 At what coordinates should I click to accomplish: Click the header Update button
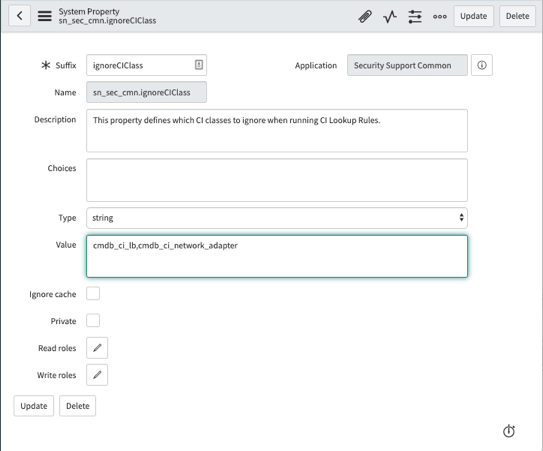click(473, 16)
